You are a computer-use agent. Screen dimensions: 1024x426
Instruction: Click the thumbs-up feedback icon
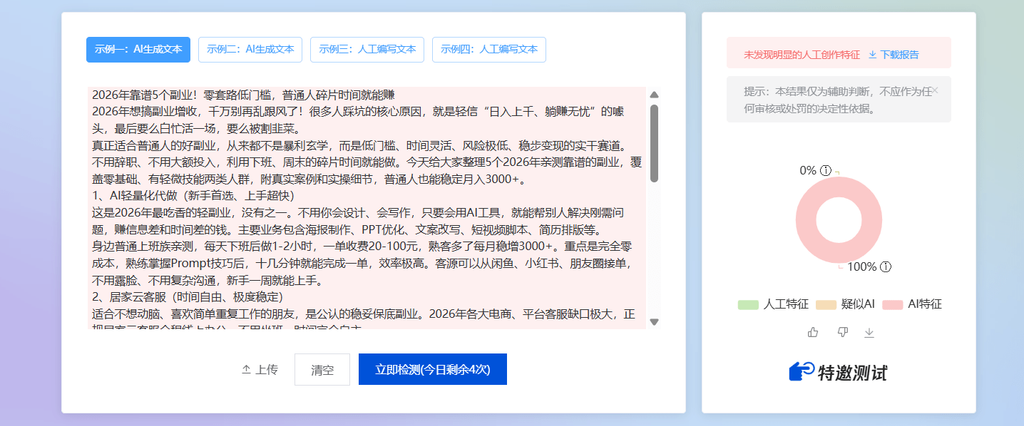tap(813, 333)
